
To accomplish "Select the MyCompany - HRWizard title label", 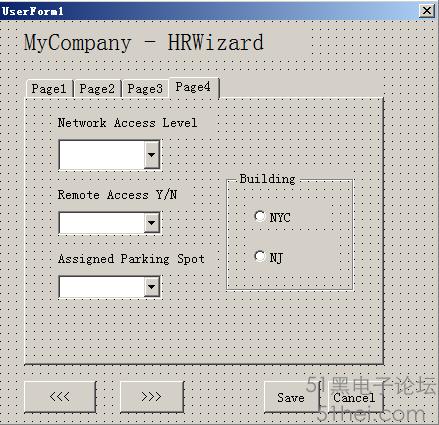I will [144, 42].
